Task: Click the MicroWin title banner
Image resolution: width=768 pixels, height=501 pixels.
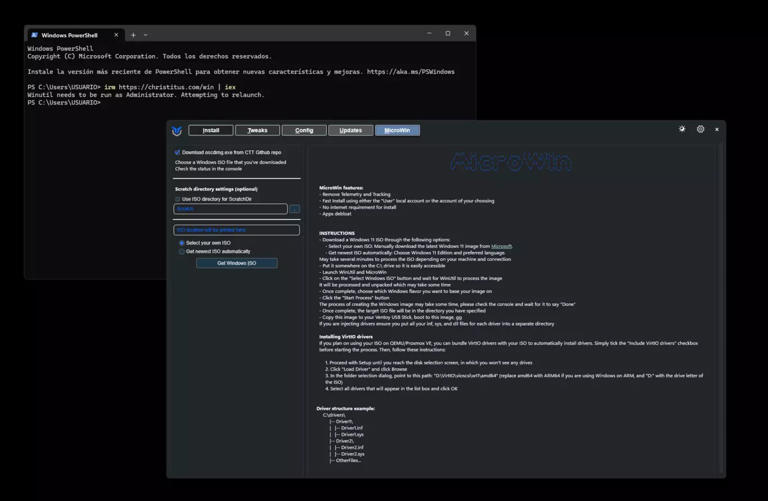Action: [511, 162]
